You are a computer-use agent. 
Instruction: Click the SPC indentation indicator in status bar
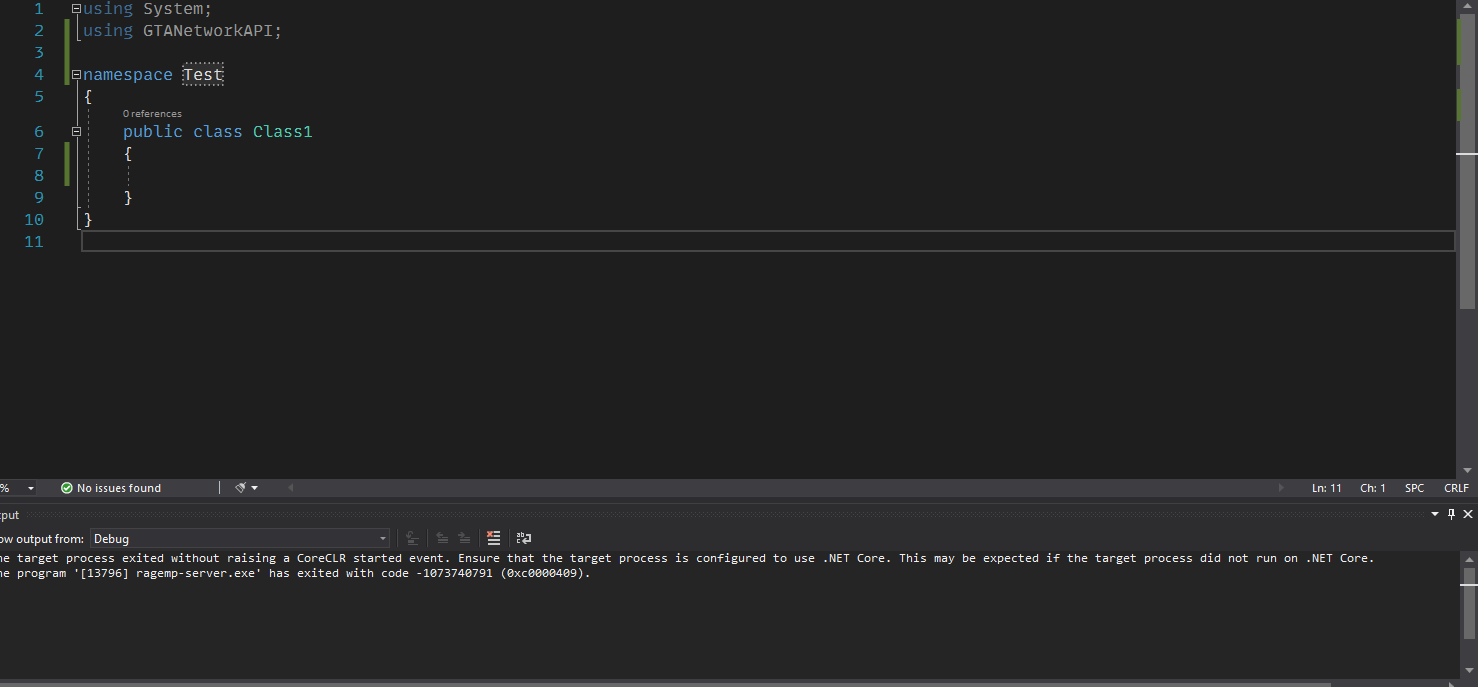tap(1414, 487)
